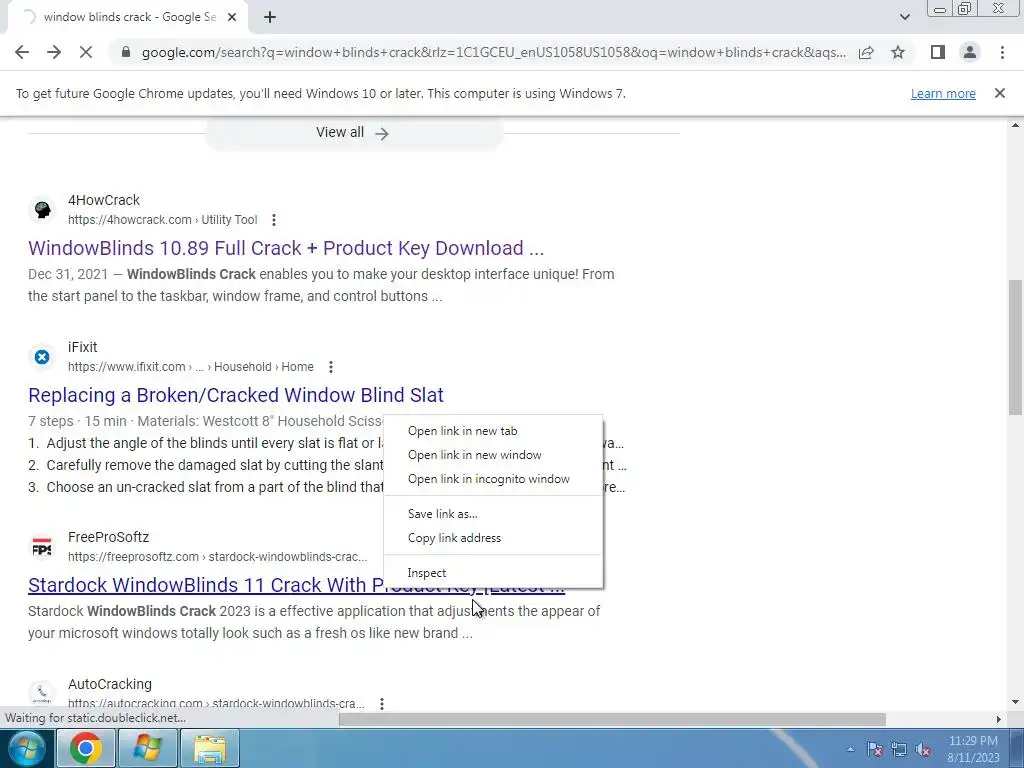Open the Chrome three-dot menu
Viewport: 1024px width, 768px height.
coord(1002,52)
